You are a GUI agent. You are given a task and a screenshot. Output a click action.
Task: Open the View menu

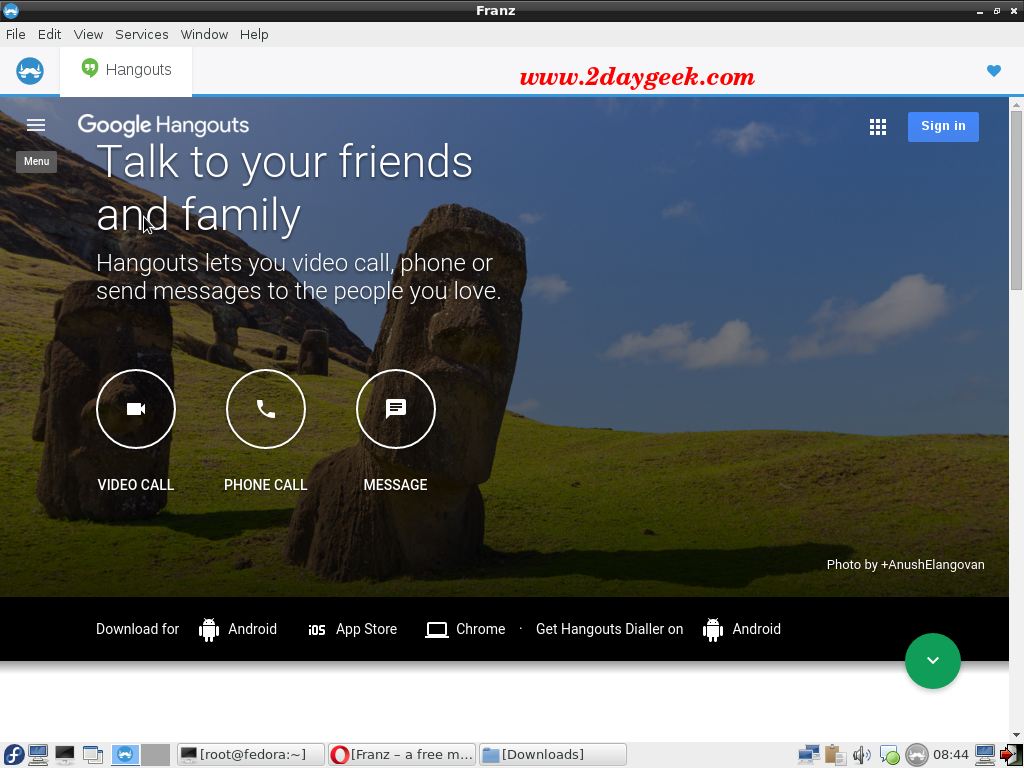pyautogui.click(x=88, y=35)
